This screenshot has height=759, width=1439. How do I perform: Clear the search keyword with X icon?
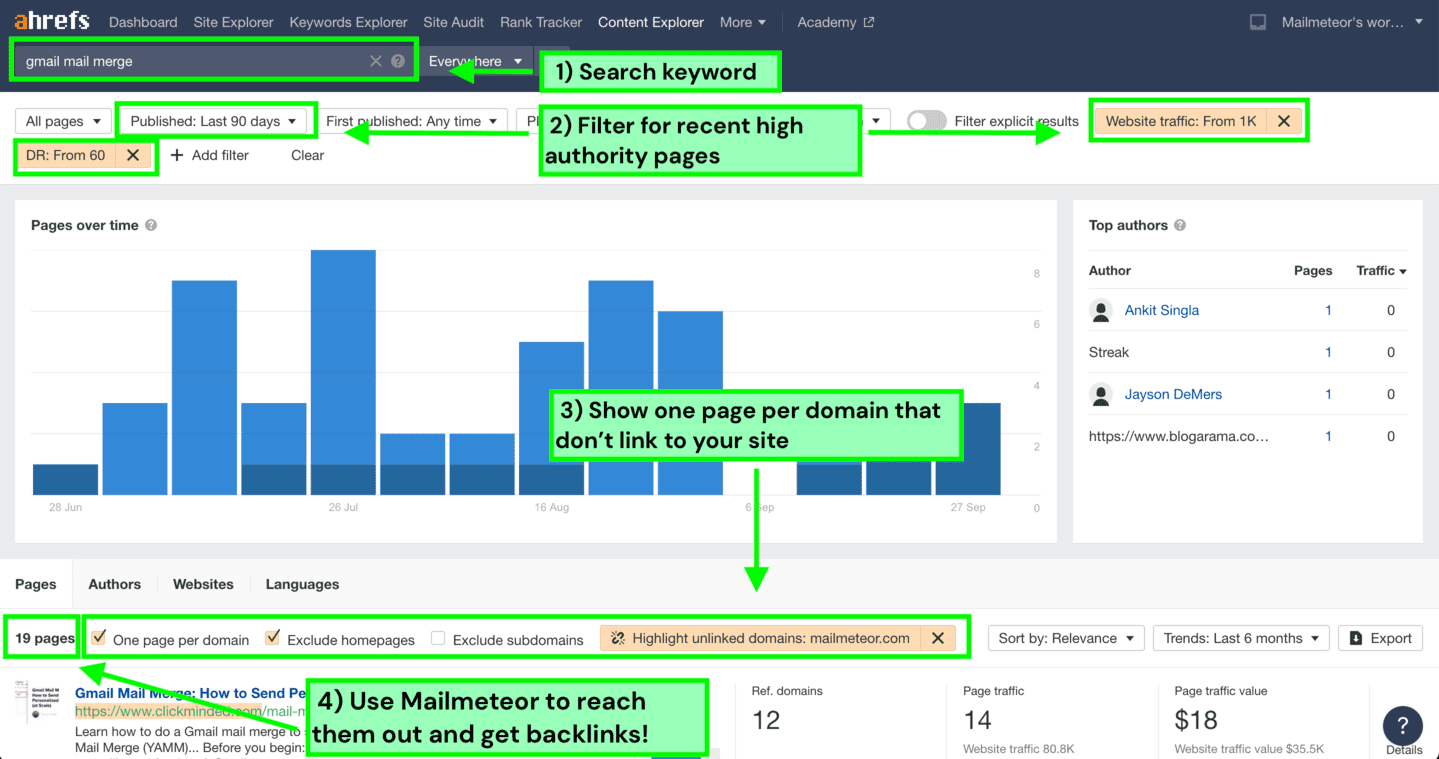tap(376, 61)
